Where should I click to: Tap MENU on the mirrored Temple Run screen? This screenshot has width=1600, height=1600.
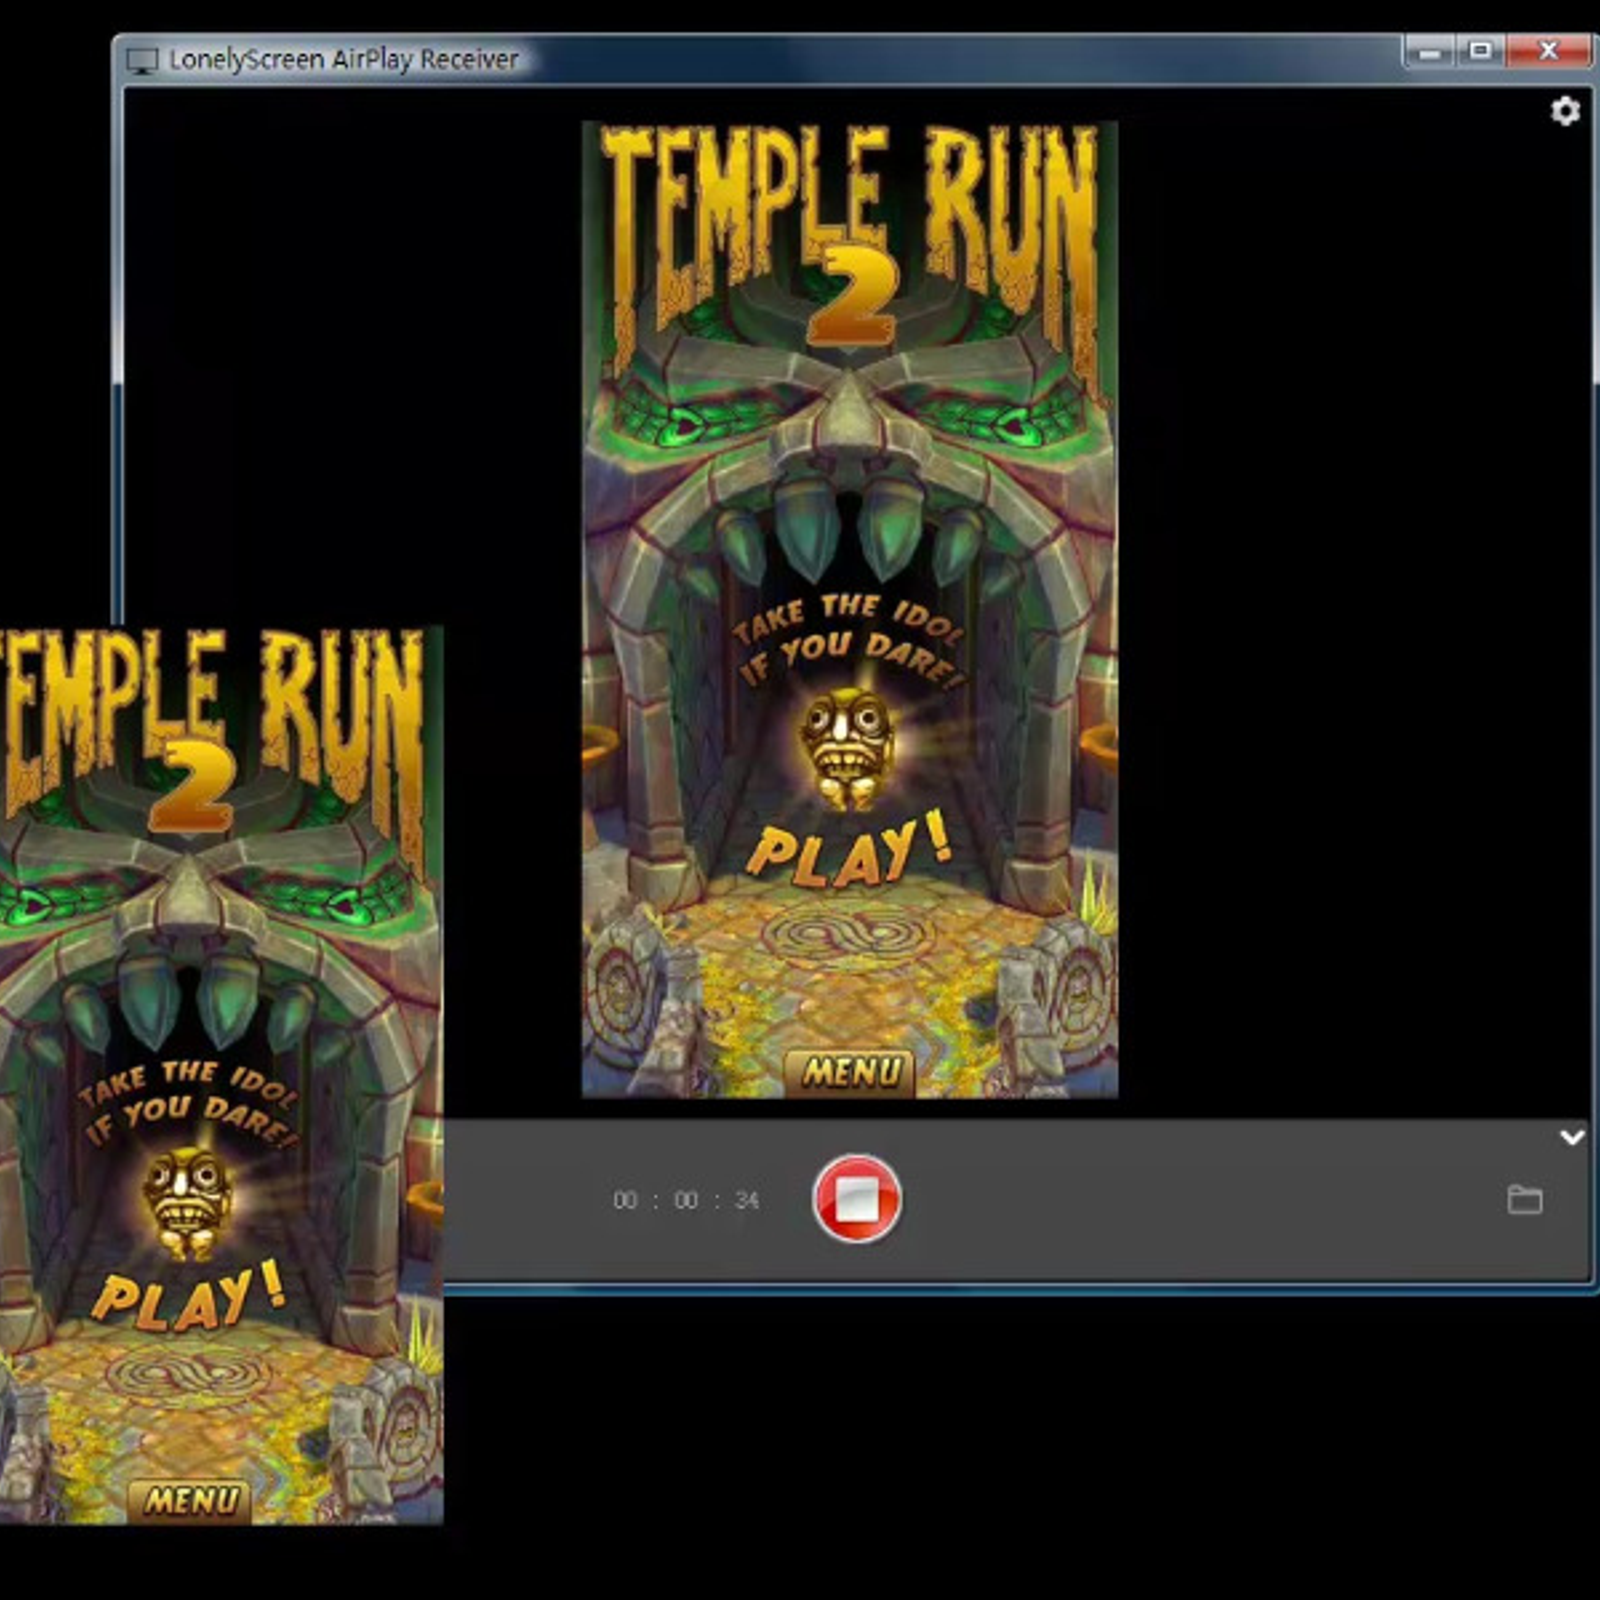click(x=853, y=1070)
